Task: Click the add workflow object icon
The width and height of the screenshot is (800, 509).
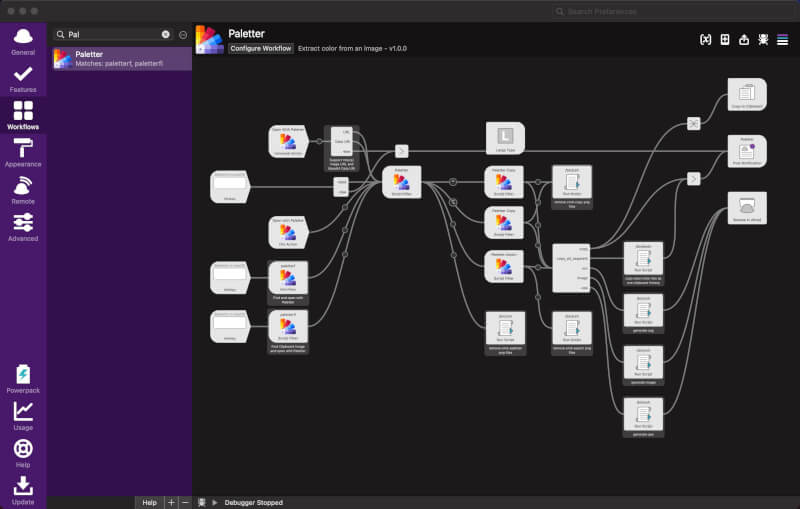Action: (724, 39)
